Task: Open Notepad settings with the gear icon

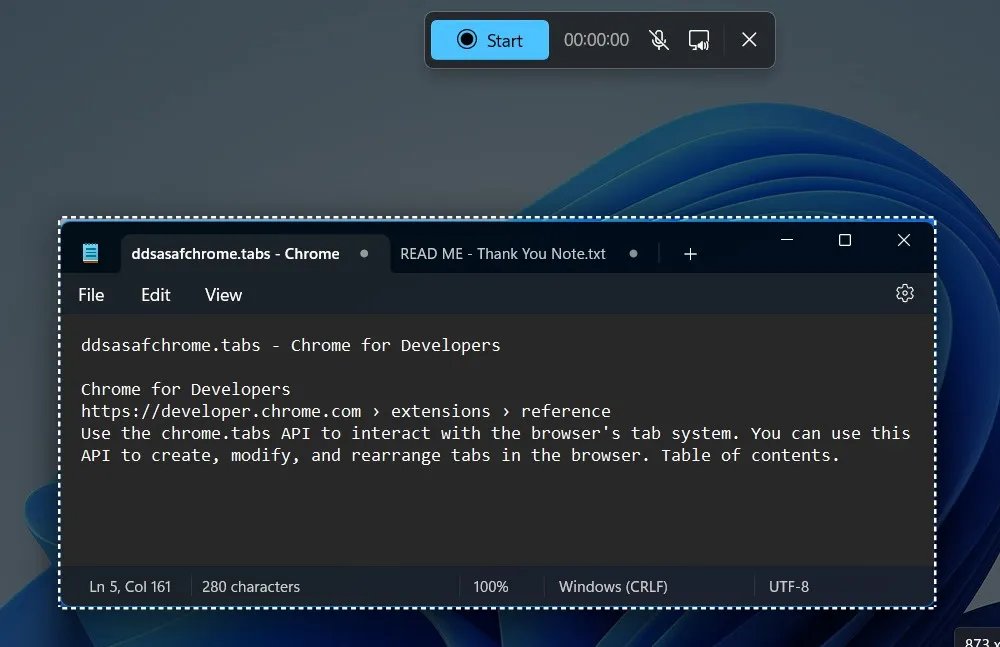Action: coord(905,293)
